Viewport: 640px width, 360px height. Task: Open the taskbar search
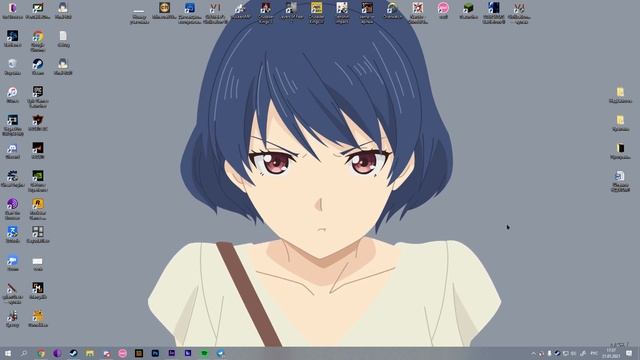click(x=24, y=353)
